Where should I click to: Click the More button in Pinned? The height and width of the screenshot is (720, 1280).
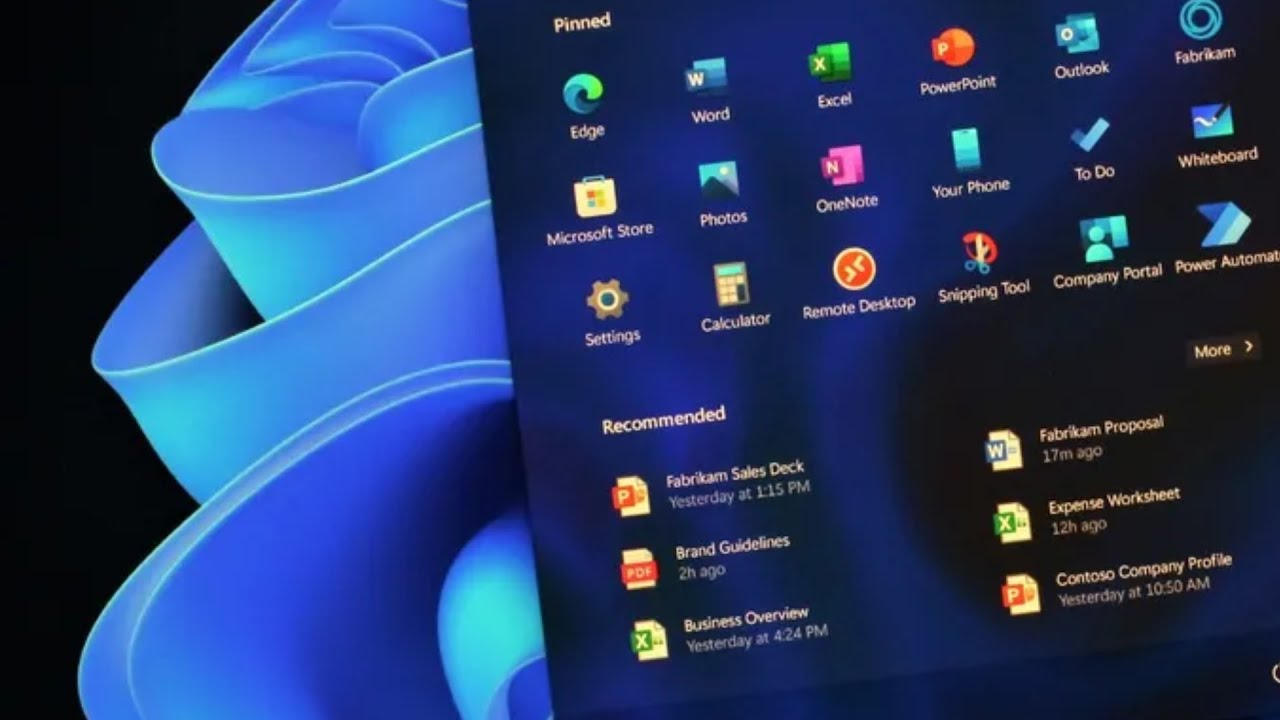point(1223,349)
